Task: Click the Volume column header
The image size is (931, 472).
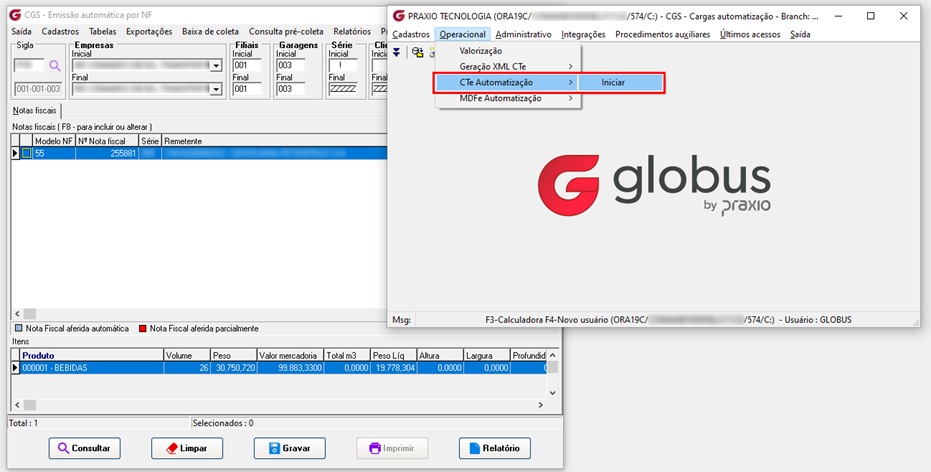Action: pyautogui.click(x=187, y=356)
